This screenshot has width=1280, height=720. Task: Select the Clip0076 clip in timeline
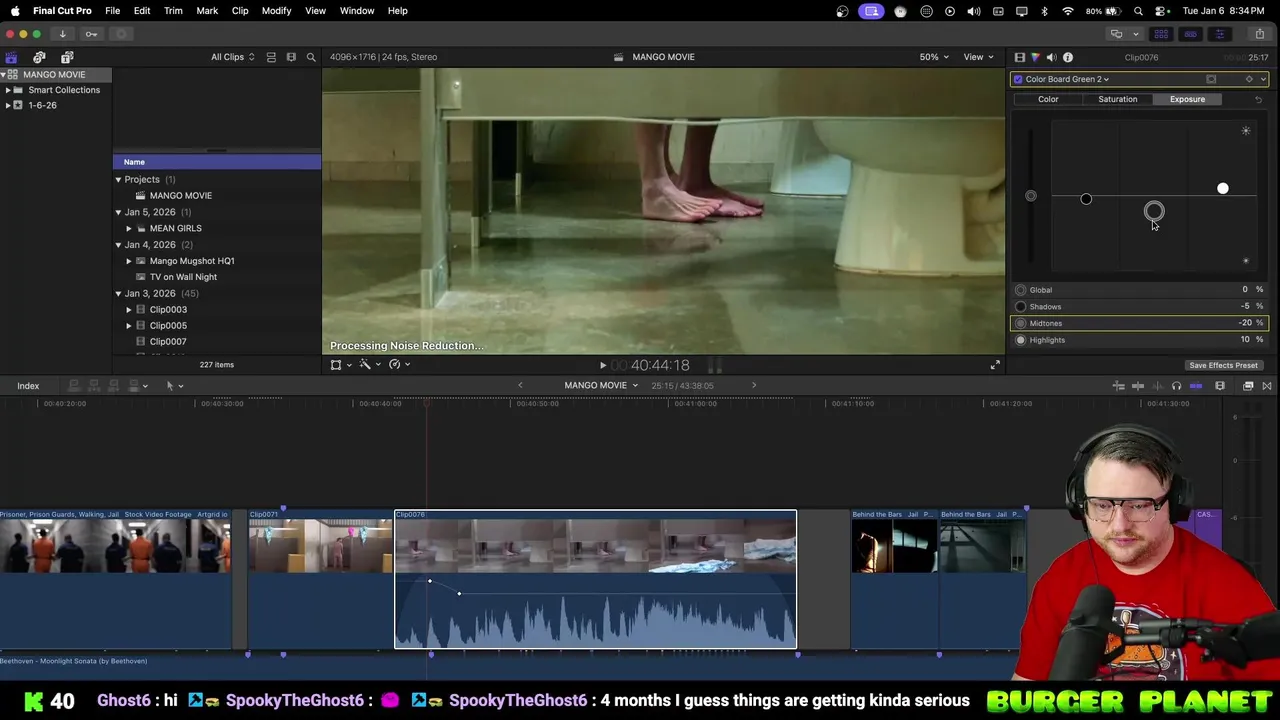595,580
